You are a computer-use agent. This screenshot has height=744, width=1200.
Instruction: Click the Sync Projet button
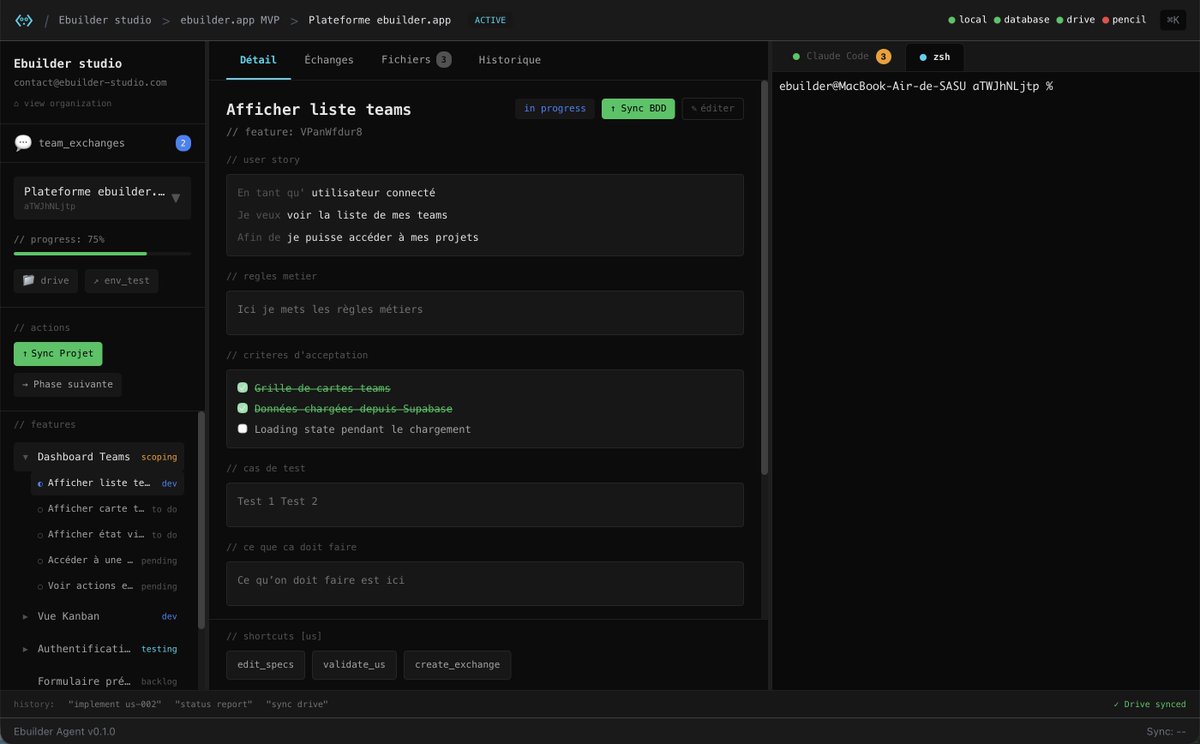(x=58, y=354)
